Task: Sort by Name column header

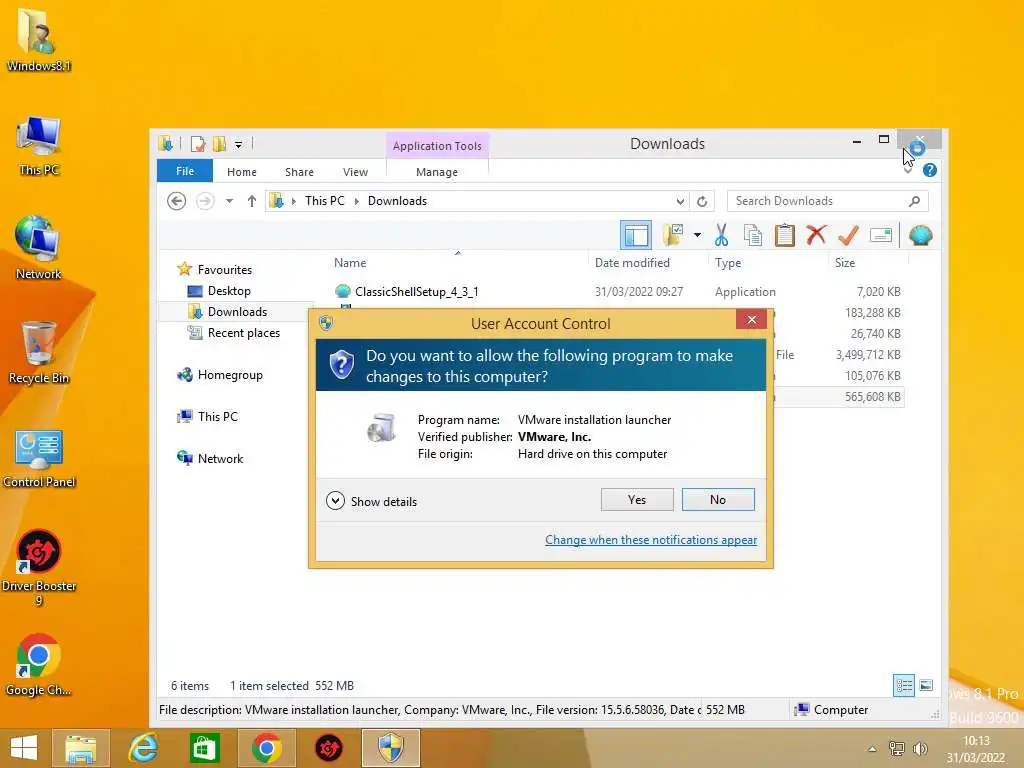Action: [350, 263]
